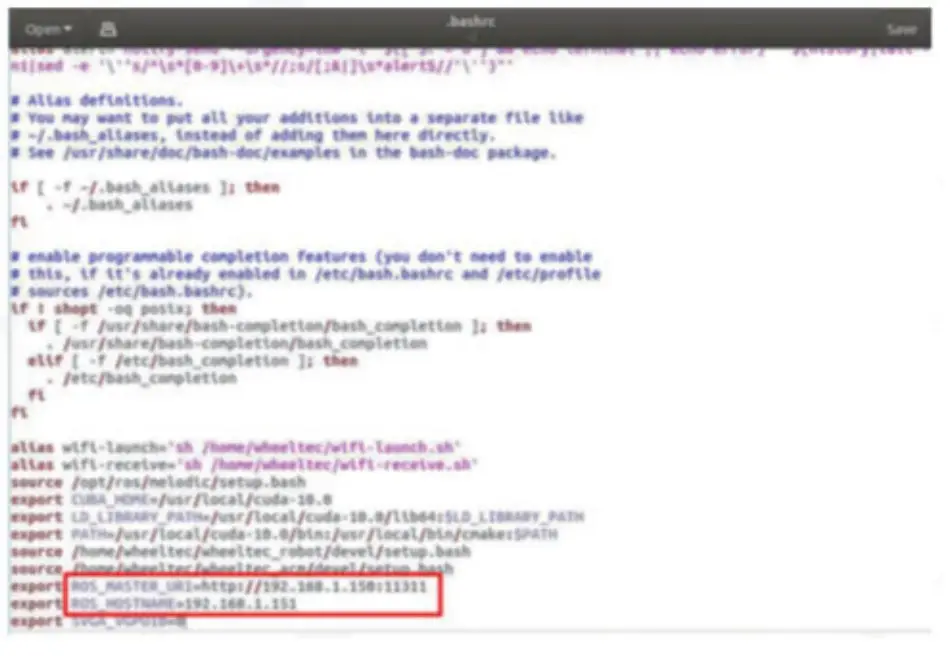This screenshot has width=950, height=656.
Task: Click line 'if [ -f ~/.bash_aliases ]; then'
Action: (145, 187)
